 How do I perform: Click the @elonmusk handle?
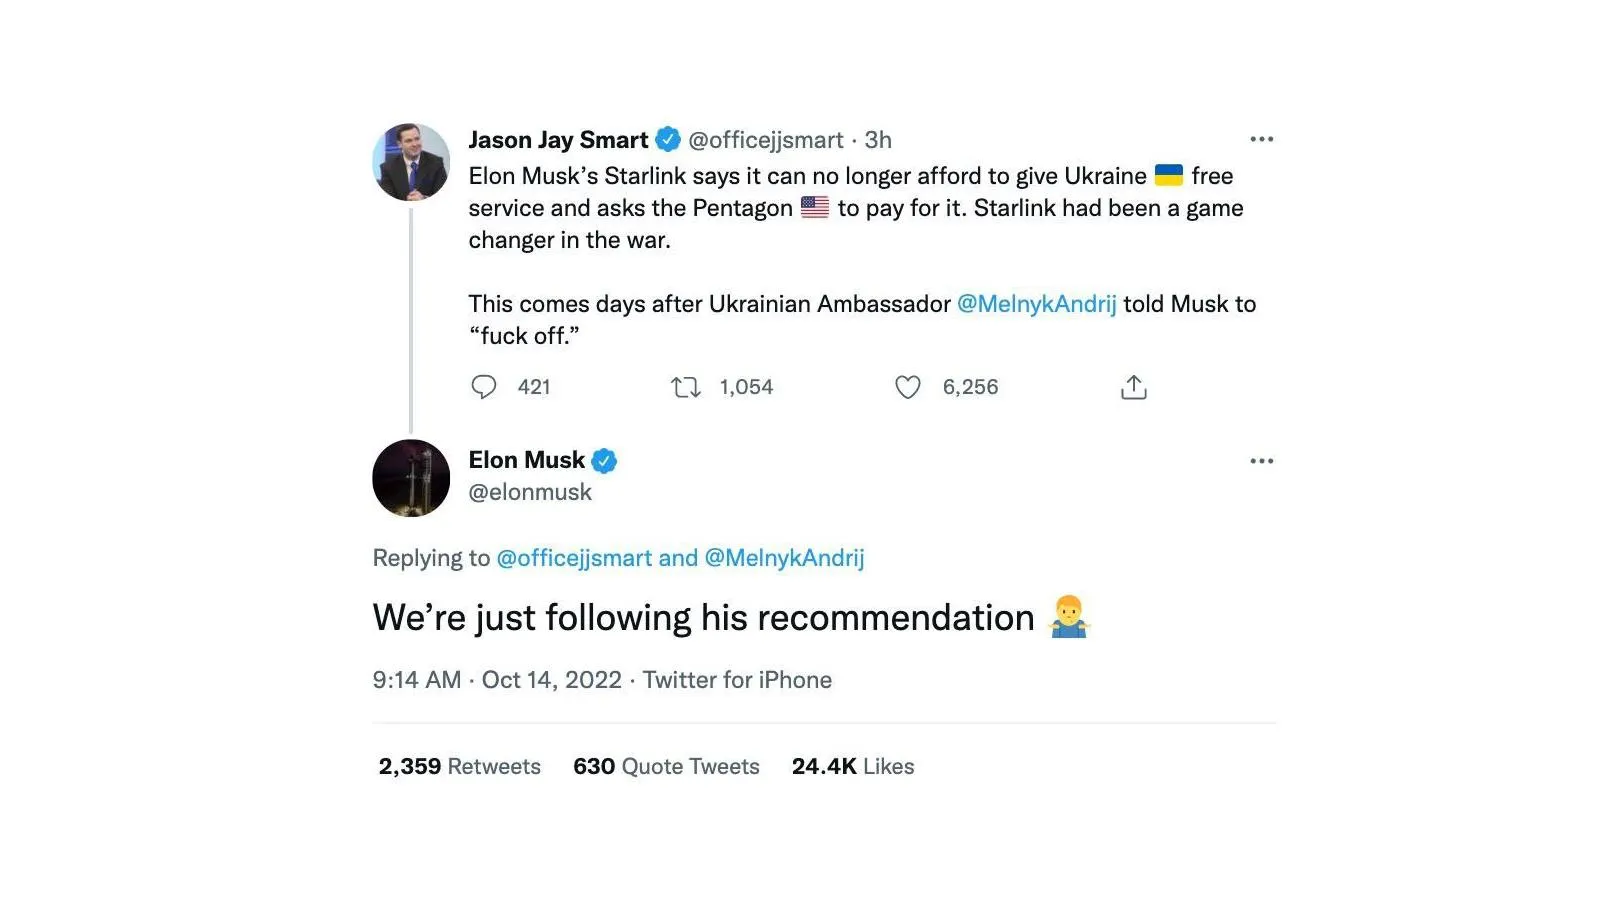(x=530, y=492)
